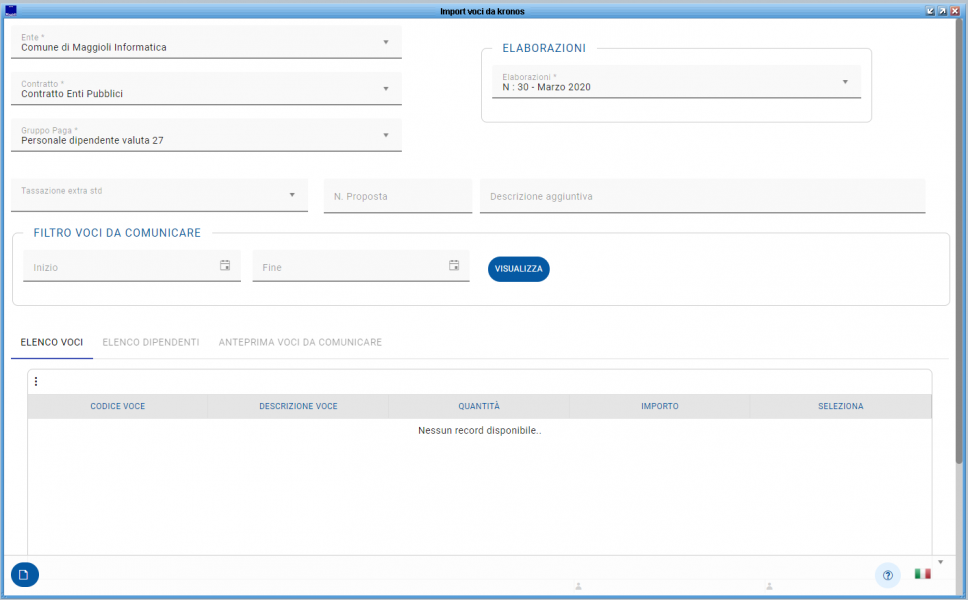
Task: Click the Italian flag language icon
Action: (922, 574)
